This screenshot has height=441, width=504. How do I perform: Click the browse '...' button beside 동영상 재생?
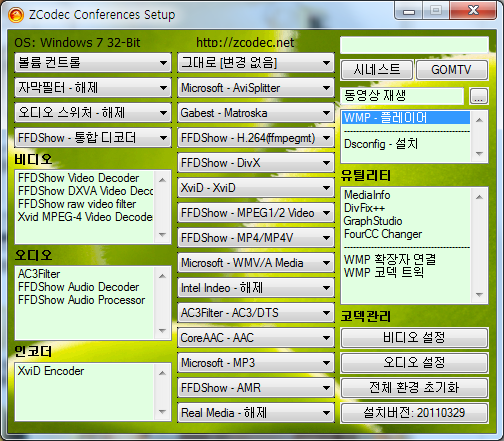479,96
